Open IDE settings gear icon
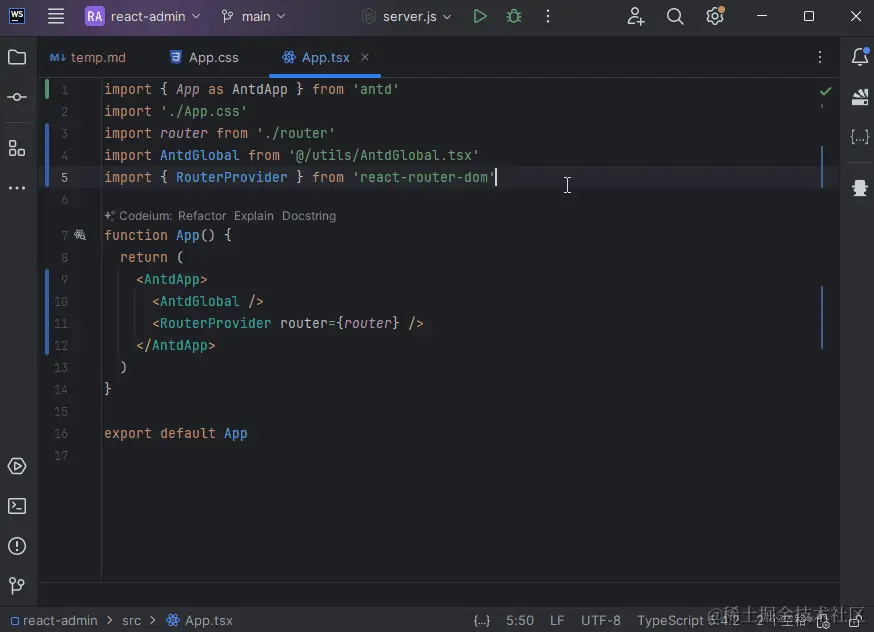This screenshot has height=632, width=874. pyautogui.click(x=715, y=16)
